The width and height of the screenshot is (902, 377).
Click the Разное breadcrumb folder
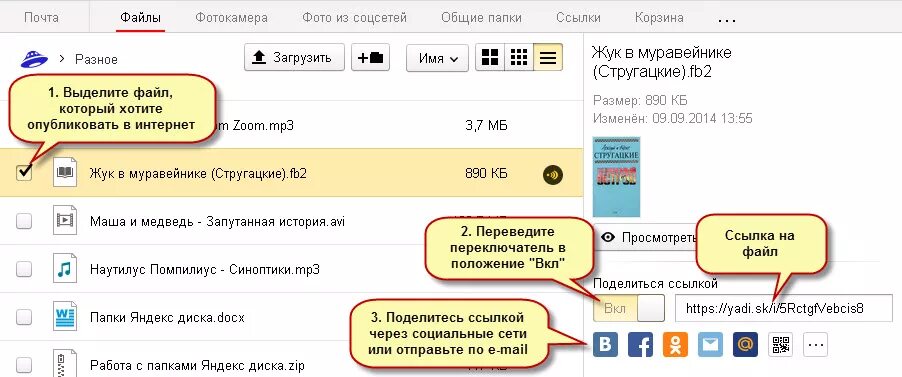pyautogui.click(x=96, y=59)
